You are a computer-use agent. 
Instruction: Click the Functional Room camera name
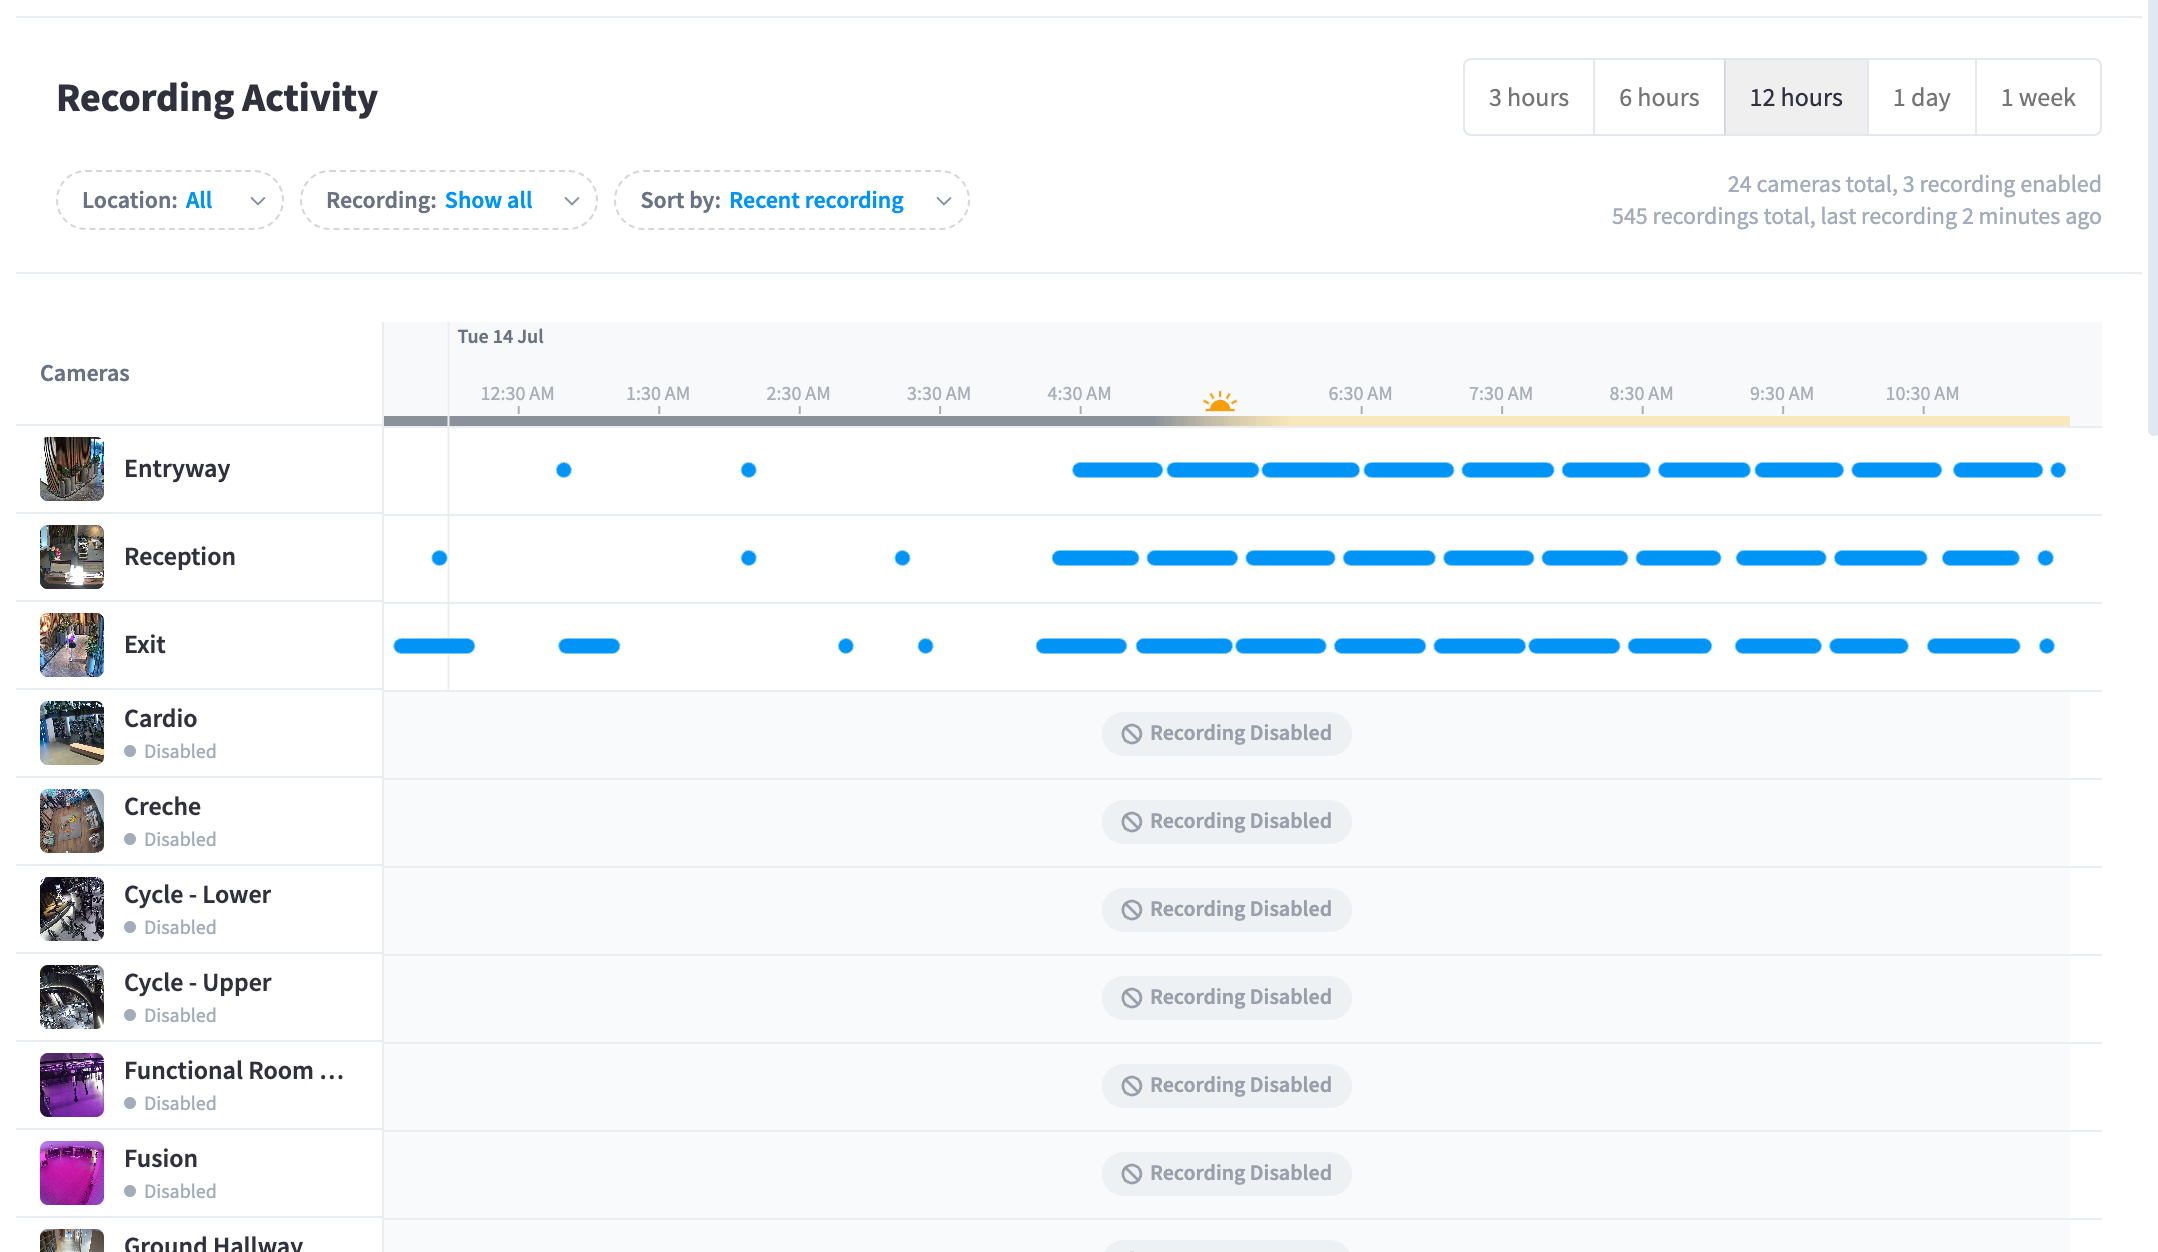pos(234,1071)
